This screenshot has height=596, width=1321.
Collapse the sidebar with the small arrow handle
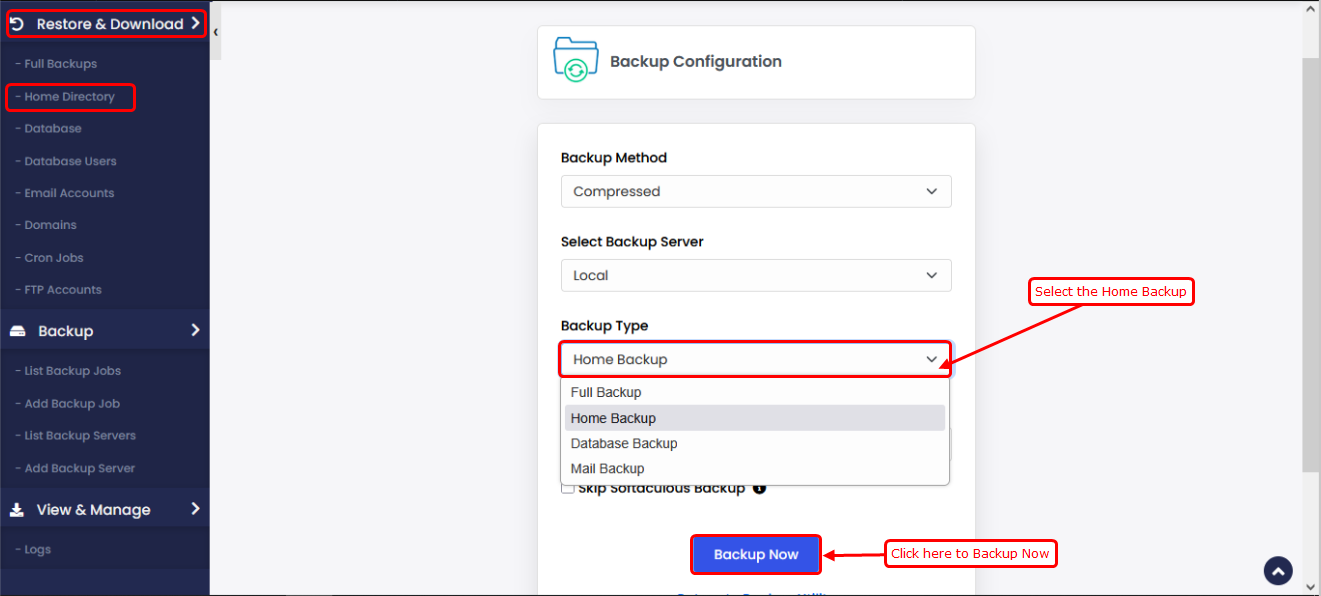coord(216,32)
